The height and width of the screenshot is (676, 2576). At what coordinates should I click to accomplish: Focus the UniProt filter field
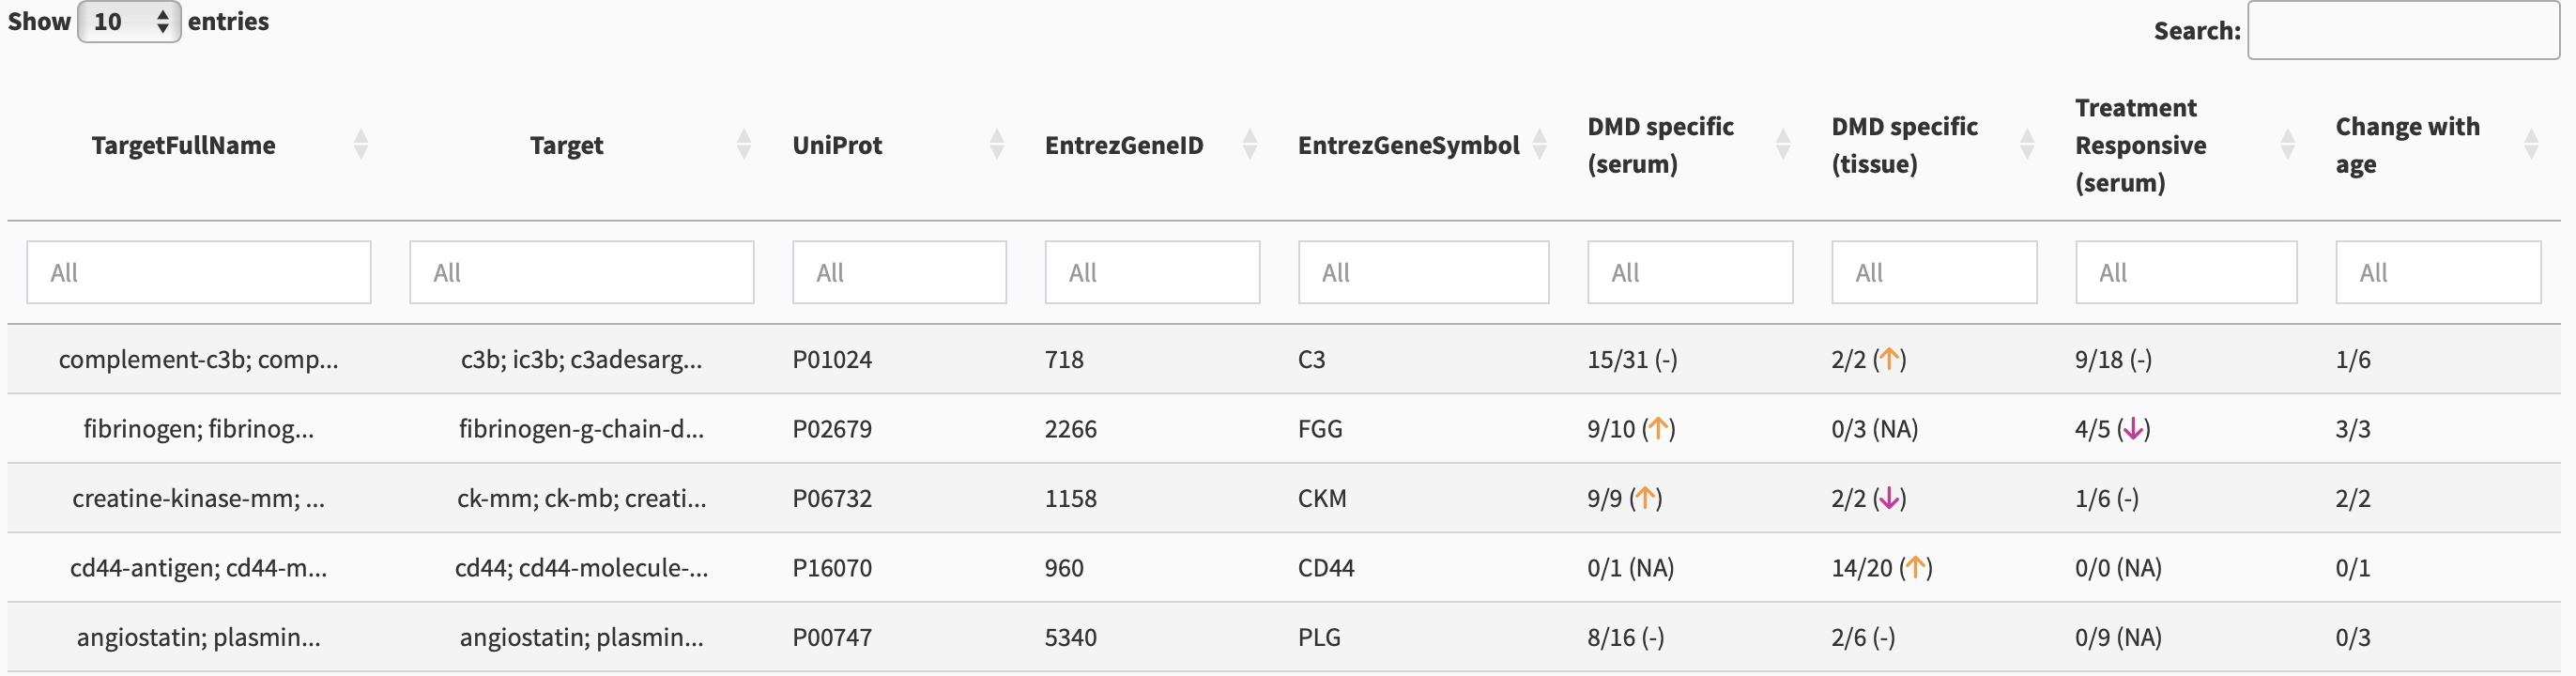pos(900,272)
